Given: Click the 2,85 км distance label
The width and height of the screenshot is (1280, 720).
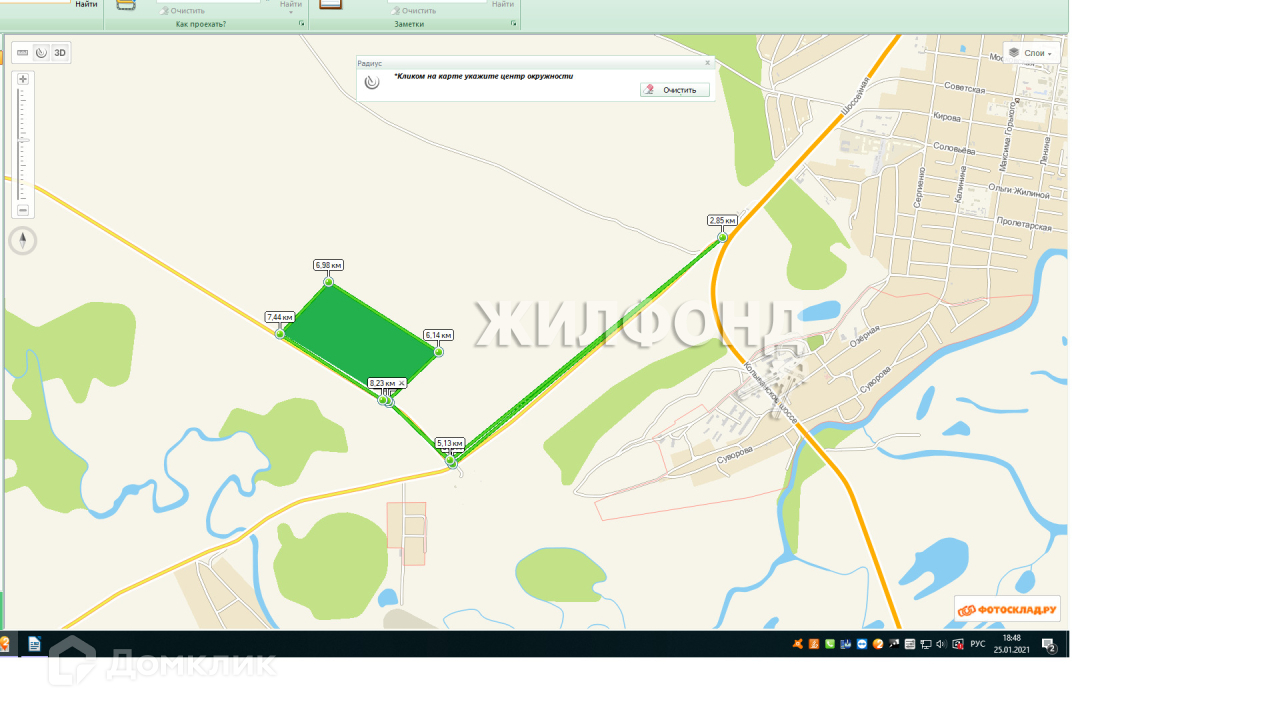Looking at the screenshot, I should (722, 220).
